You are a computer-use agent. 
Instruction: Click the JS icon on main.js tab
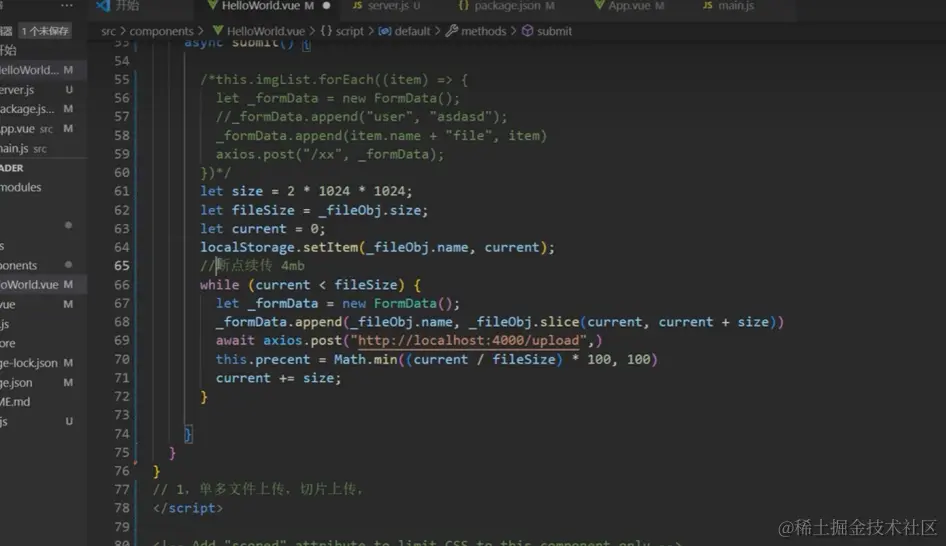pos(708,5)
